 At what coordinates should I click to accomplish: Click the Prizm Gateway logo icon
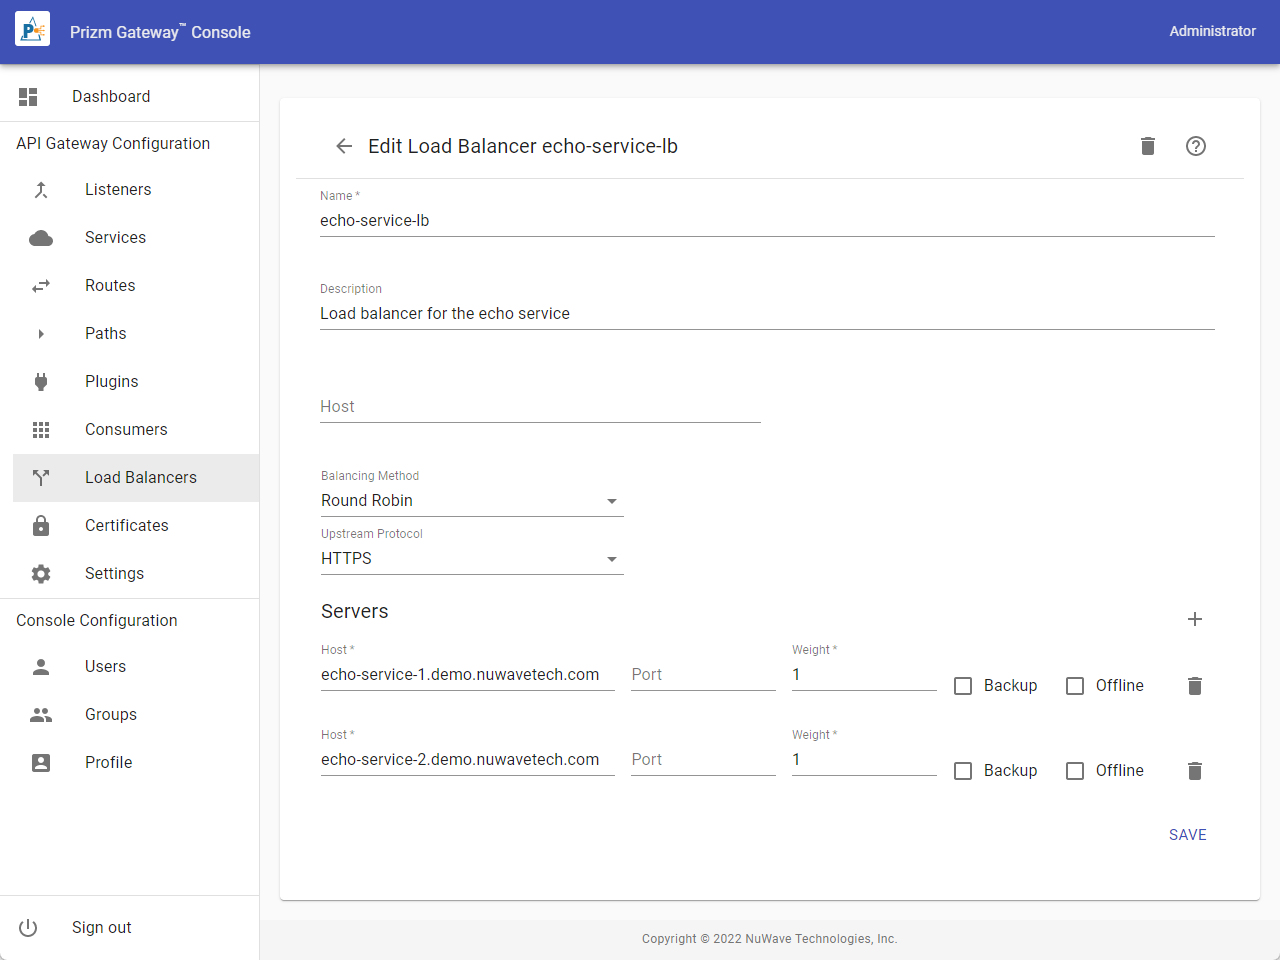32,31
